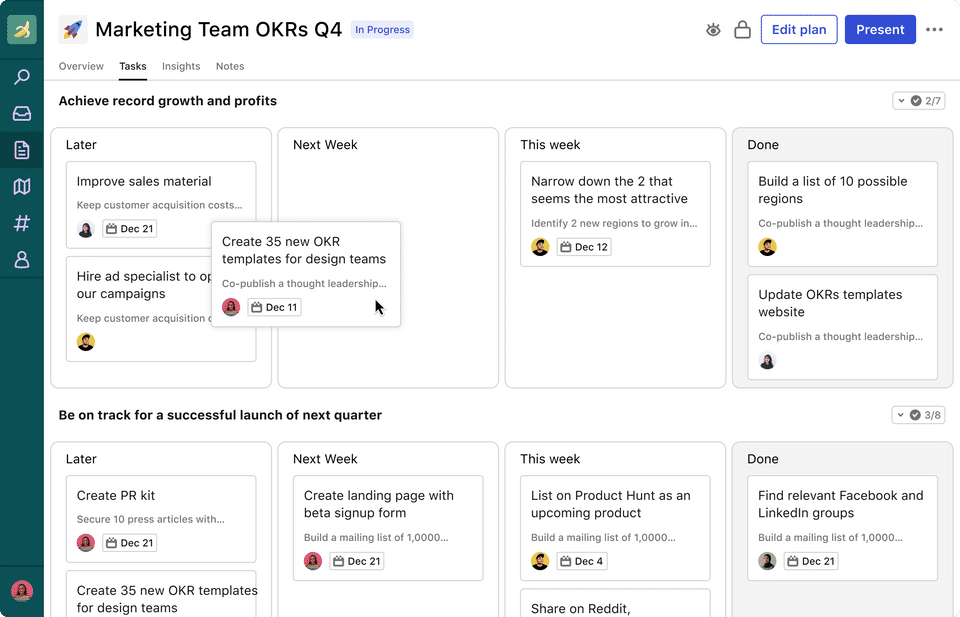Select the plans document icon in sidebar

point(22,151)
